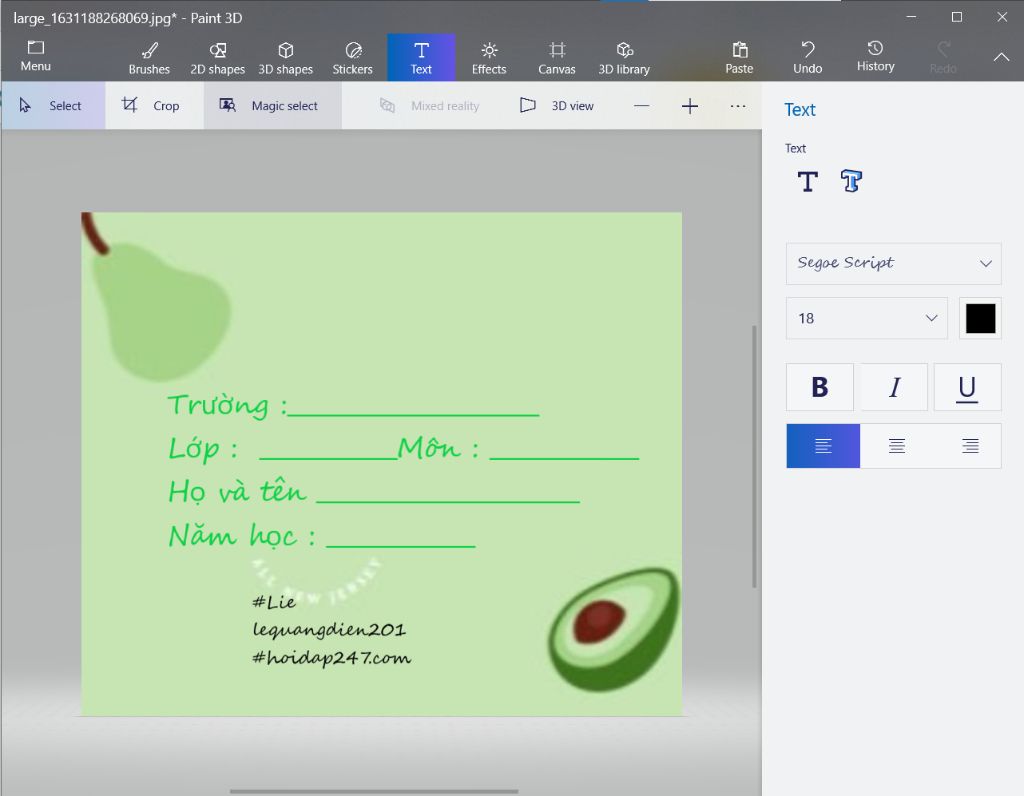Activate Magic select

pyautogui.click(x=272, y=105)
